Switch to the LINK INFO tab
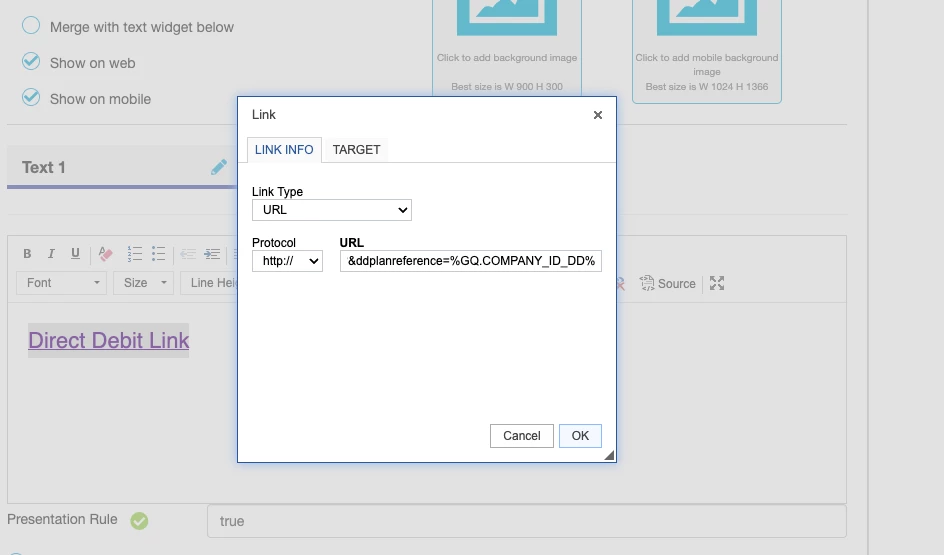The width and height of the screenshot is (944, 555). pyautogui.click(x=284, y=150)
